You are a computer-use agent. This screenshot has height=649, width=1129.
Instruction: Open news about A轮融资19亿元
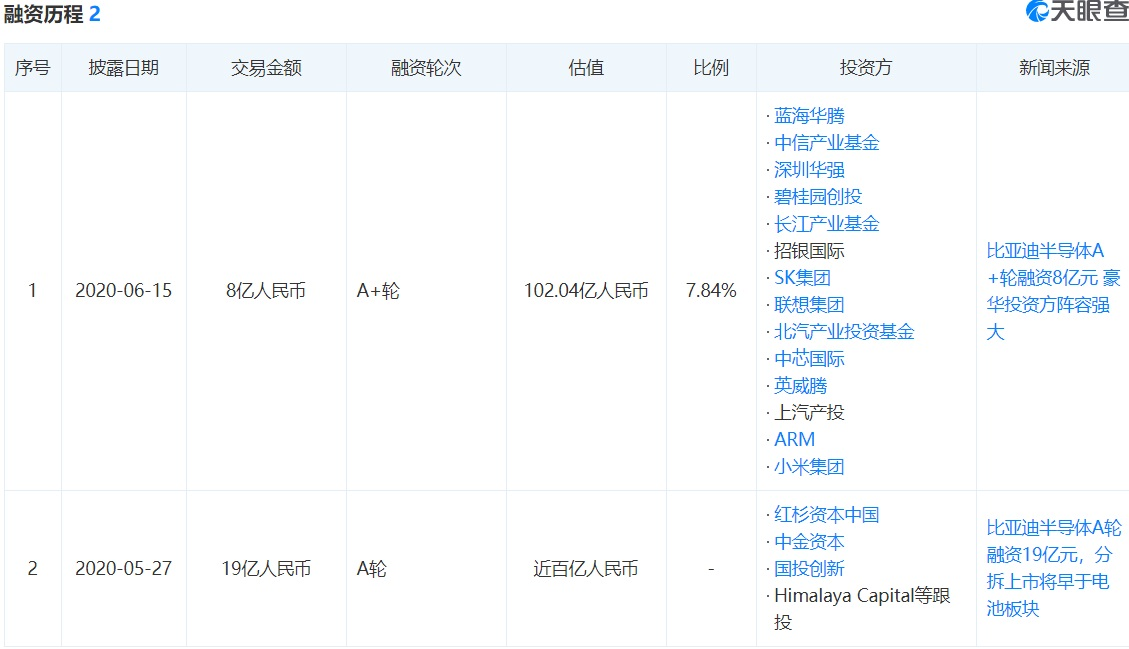coord(1052,568)
